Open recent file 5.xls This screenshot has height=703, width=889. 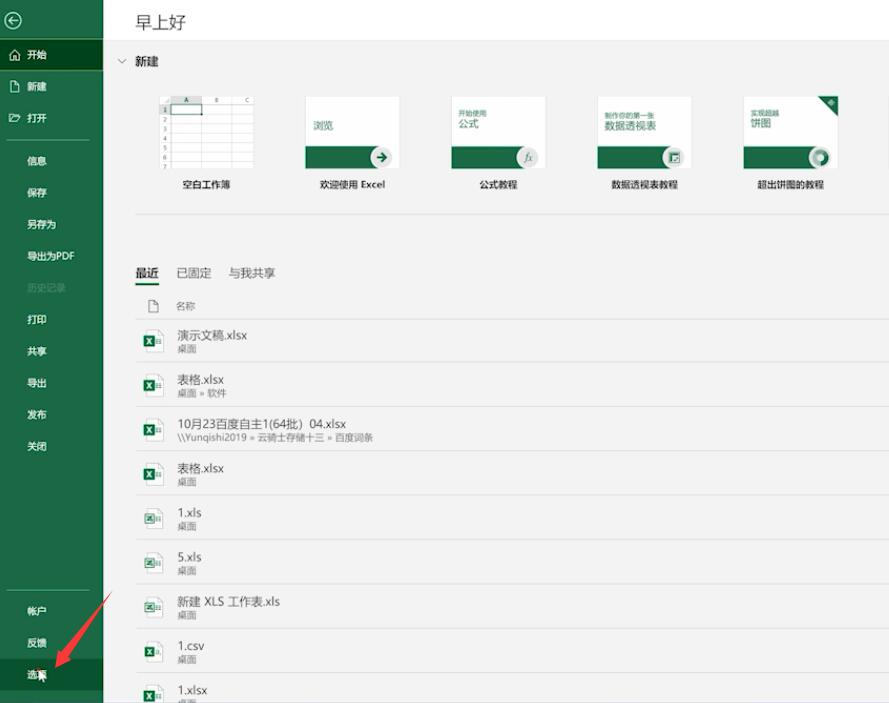(512, 563)
